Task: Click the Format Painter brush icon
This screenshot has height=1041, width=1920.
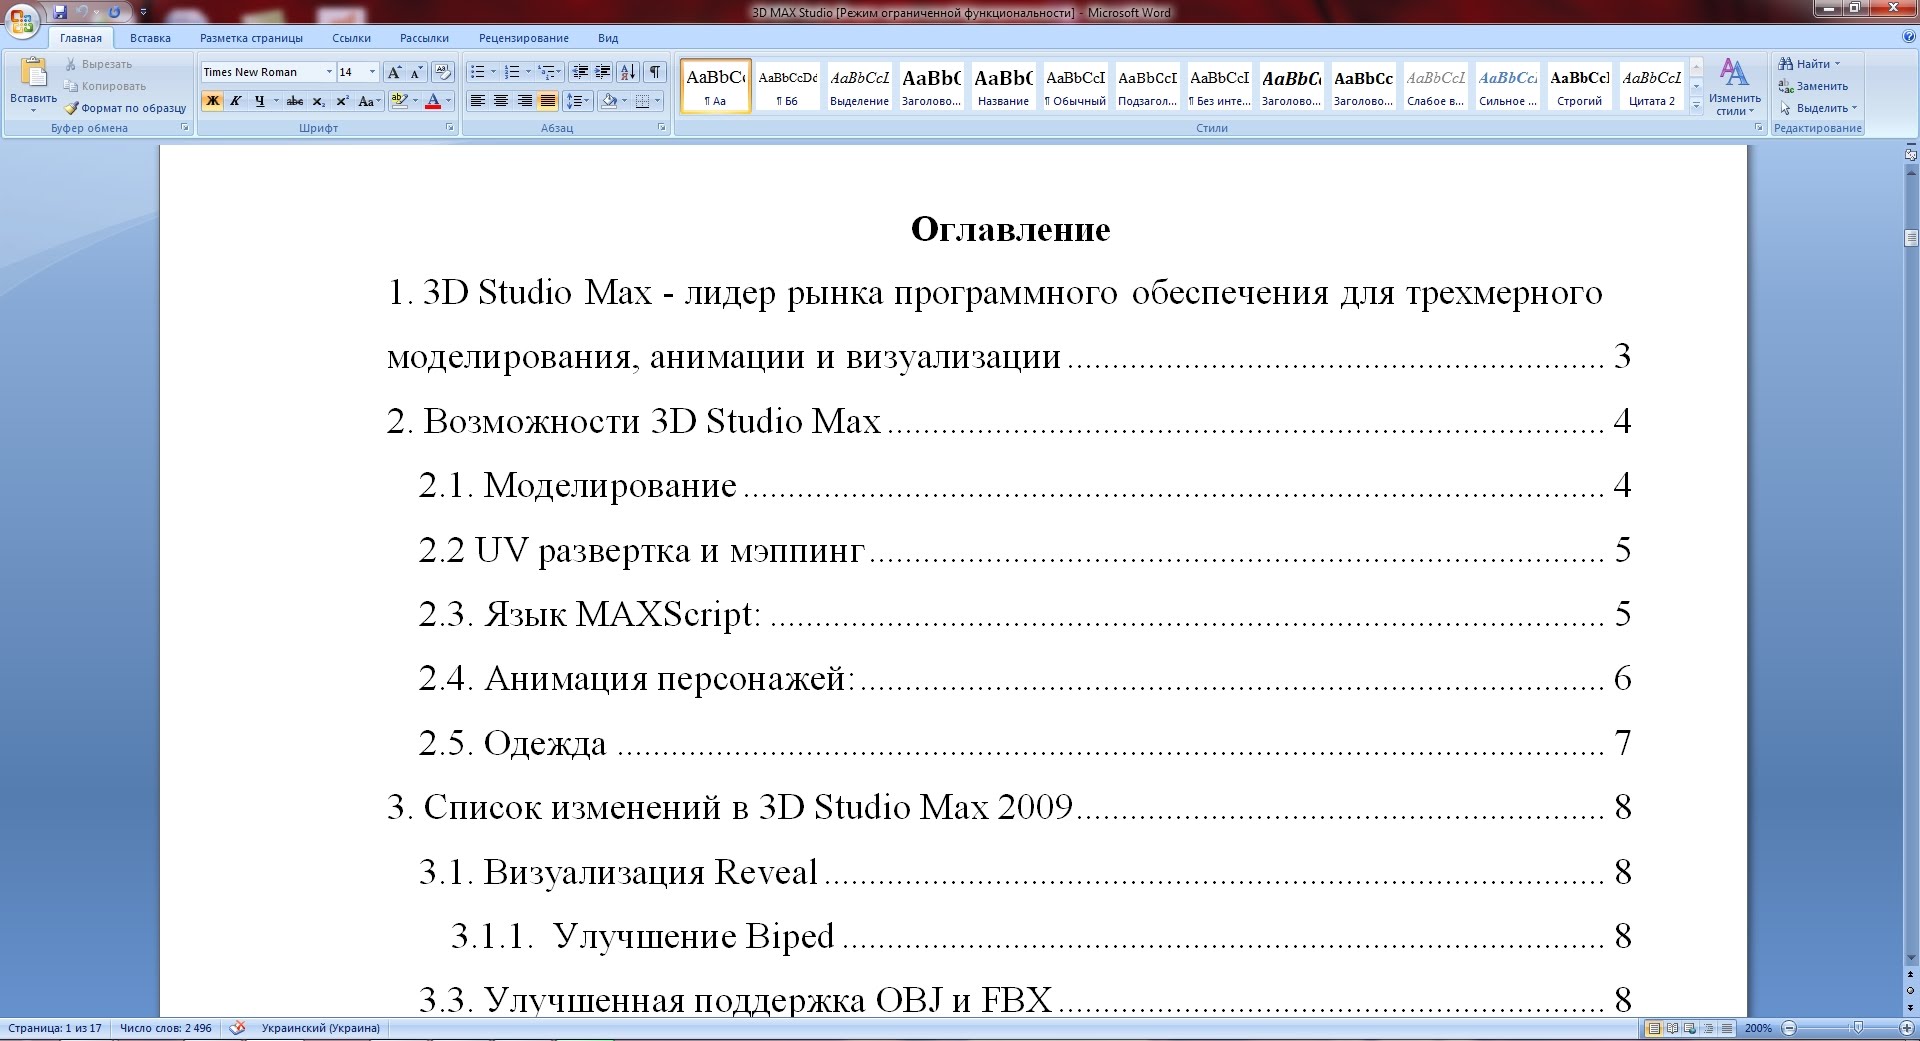Action: [x=71, y=108]
